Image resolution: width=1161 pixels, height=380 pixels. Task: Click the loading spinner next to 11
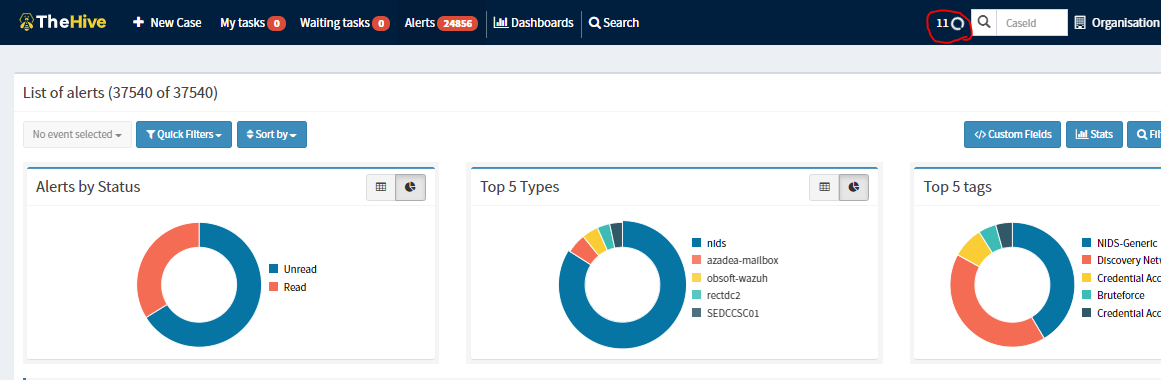click(x=957, y=24)
